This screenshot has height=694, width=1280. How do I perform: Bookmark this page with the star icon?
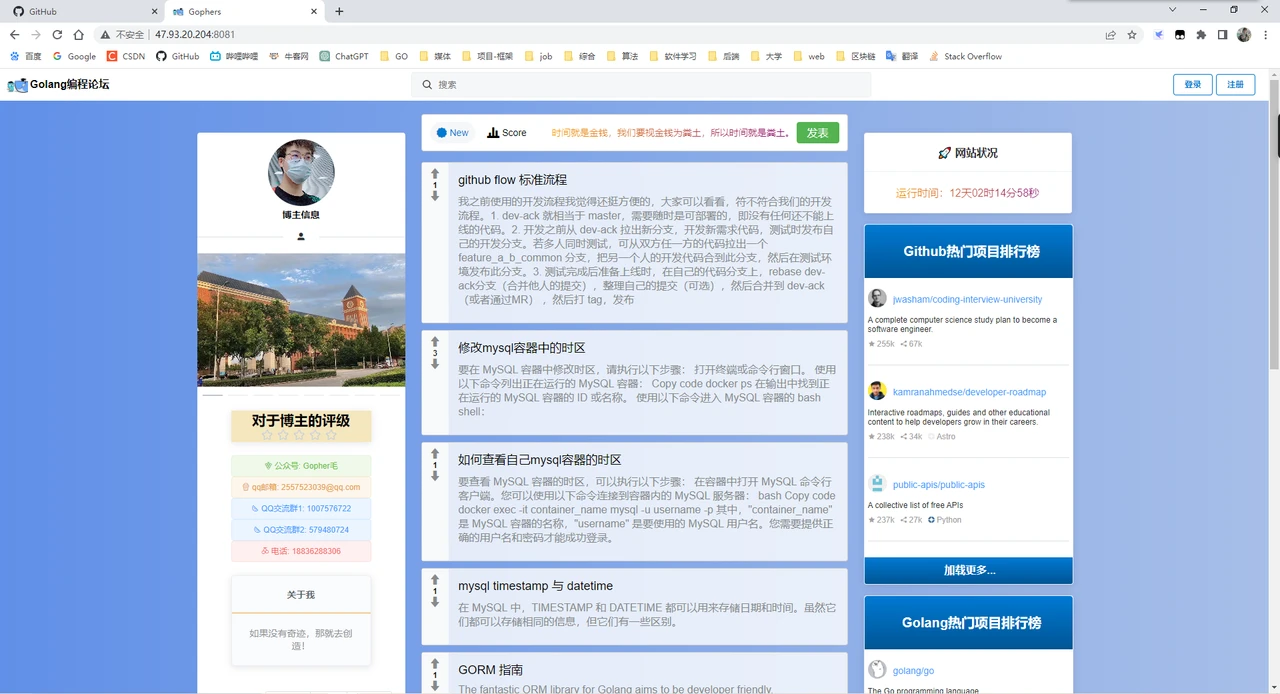(1132, 34)
